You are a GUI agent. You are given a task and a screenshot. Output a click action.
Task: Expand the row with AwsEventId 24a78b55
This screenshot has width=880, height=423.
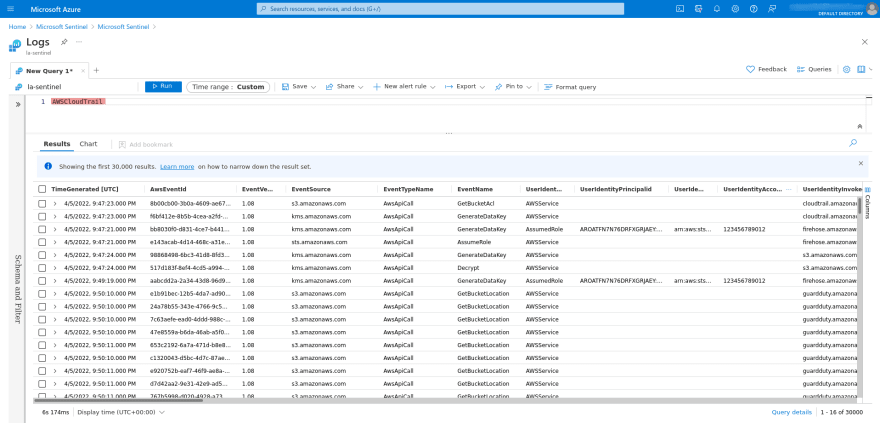point(55,306)
